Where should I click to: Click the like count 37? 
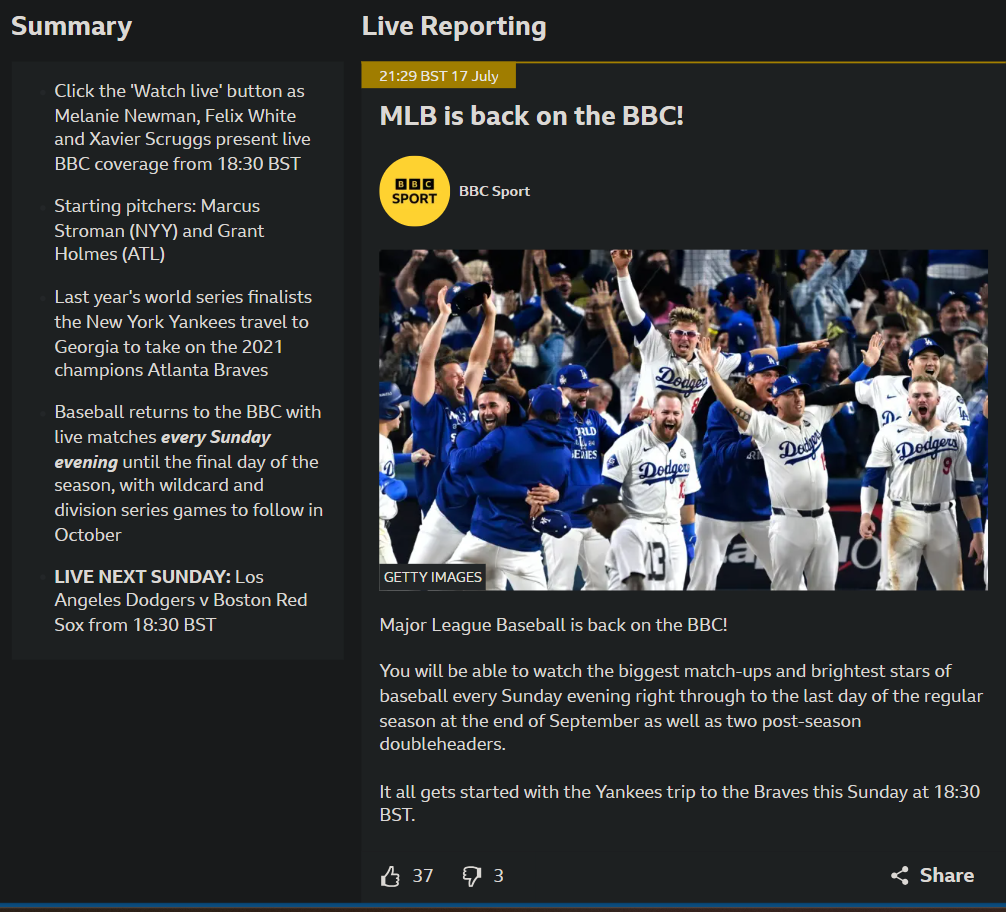[x=422, y=875]
